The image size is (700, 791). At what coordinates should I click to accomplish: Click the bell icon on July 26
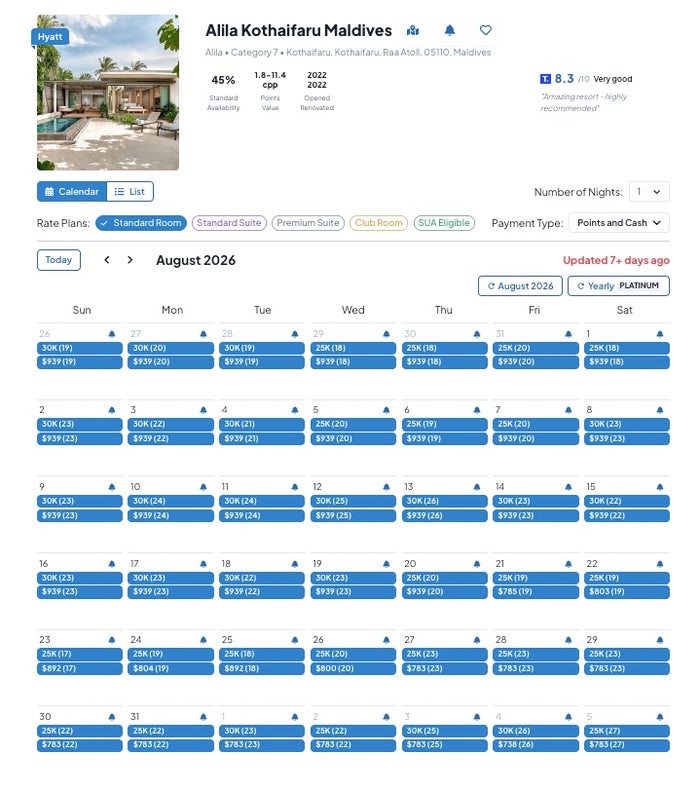[x=112, y=334]
